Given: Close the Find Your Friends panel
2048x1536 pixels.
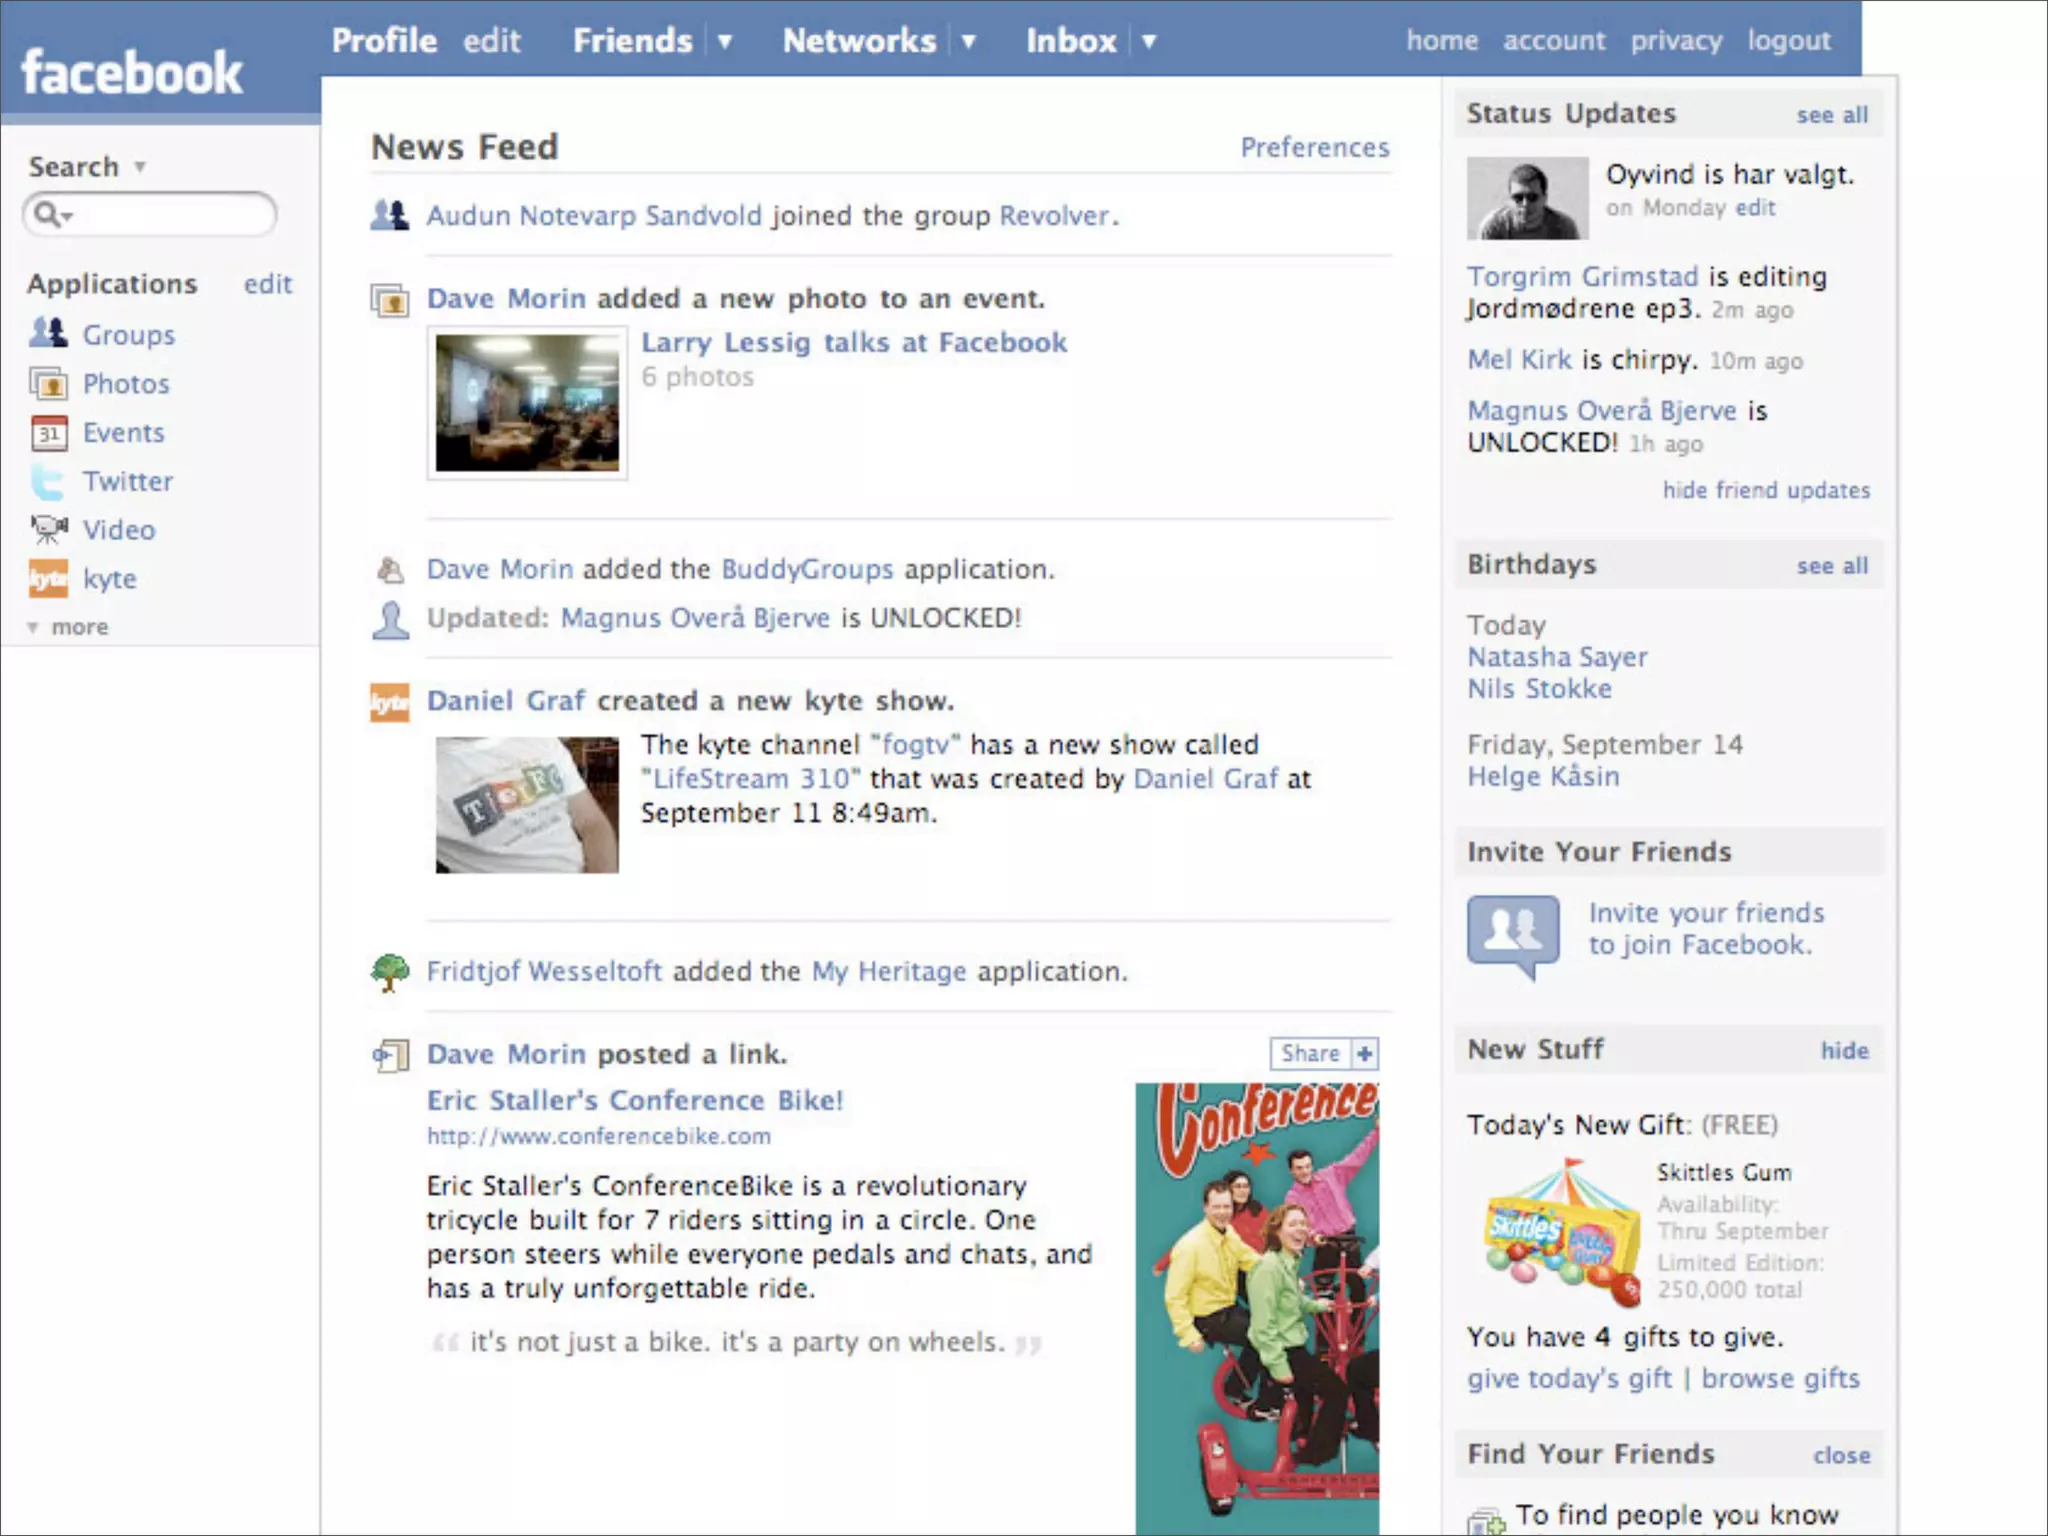Looking at the screenshot, I should pyautogui.click(x=1841, y=1455).
